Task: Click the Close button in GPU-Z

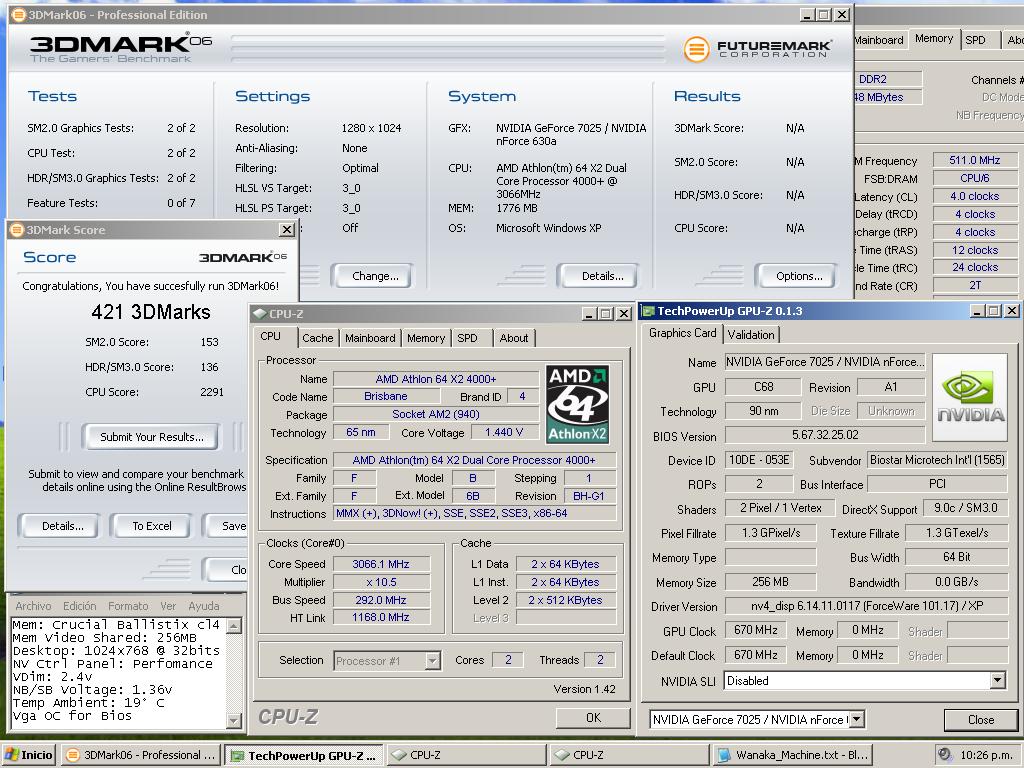Action: point(981,720)
